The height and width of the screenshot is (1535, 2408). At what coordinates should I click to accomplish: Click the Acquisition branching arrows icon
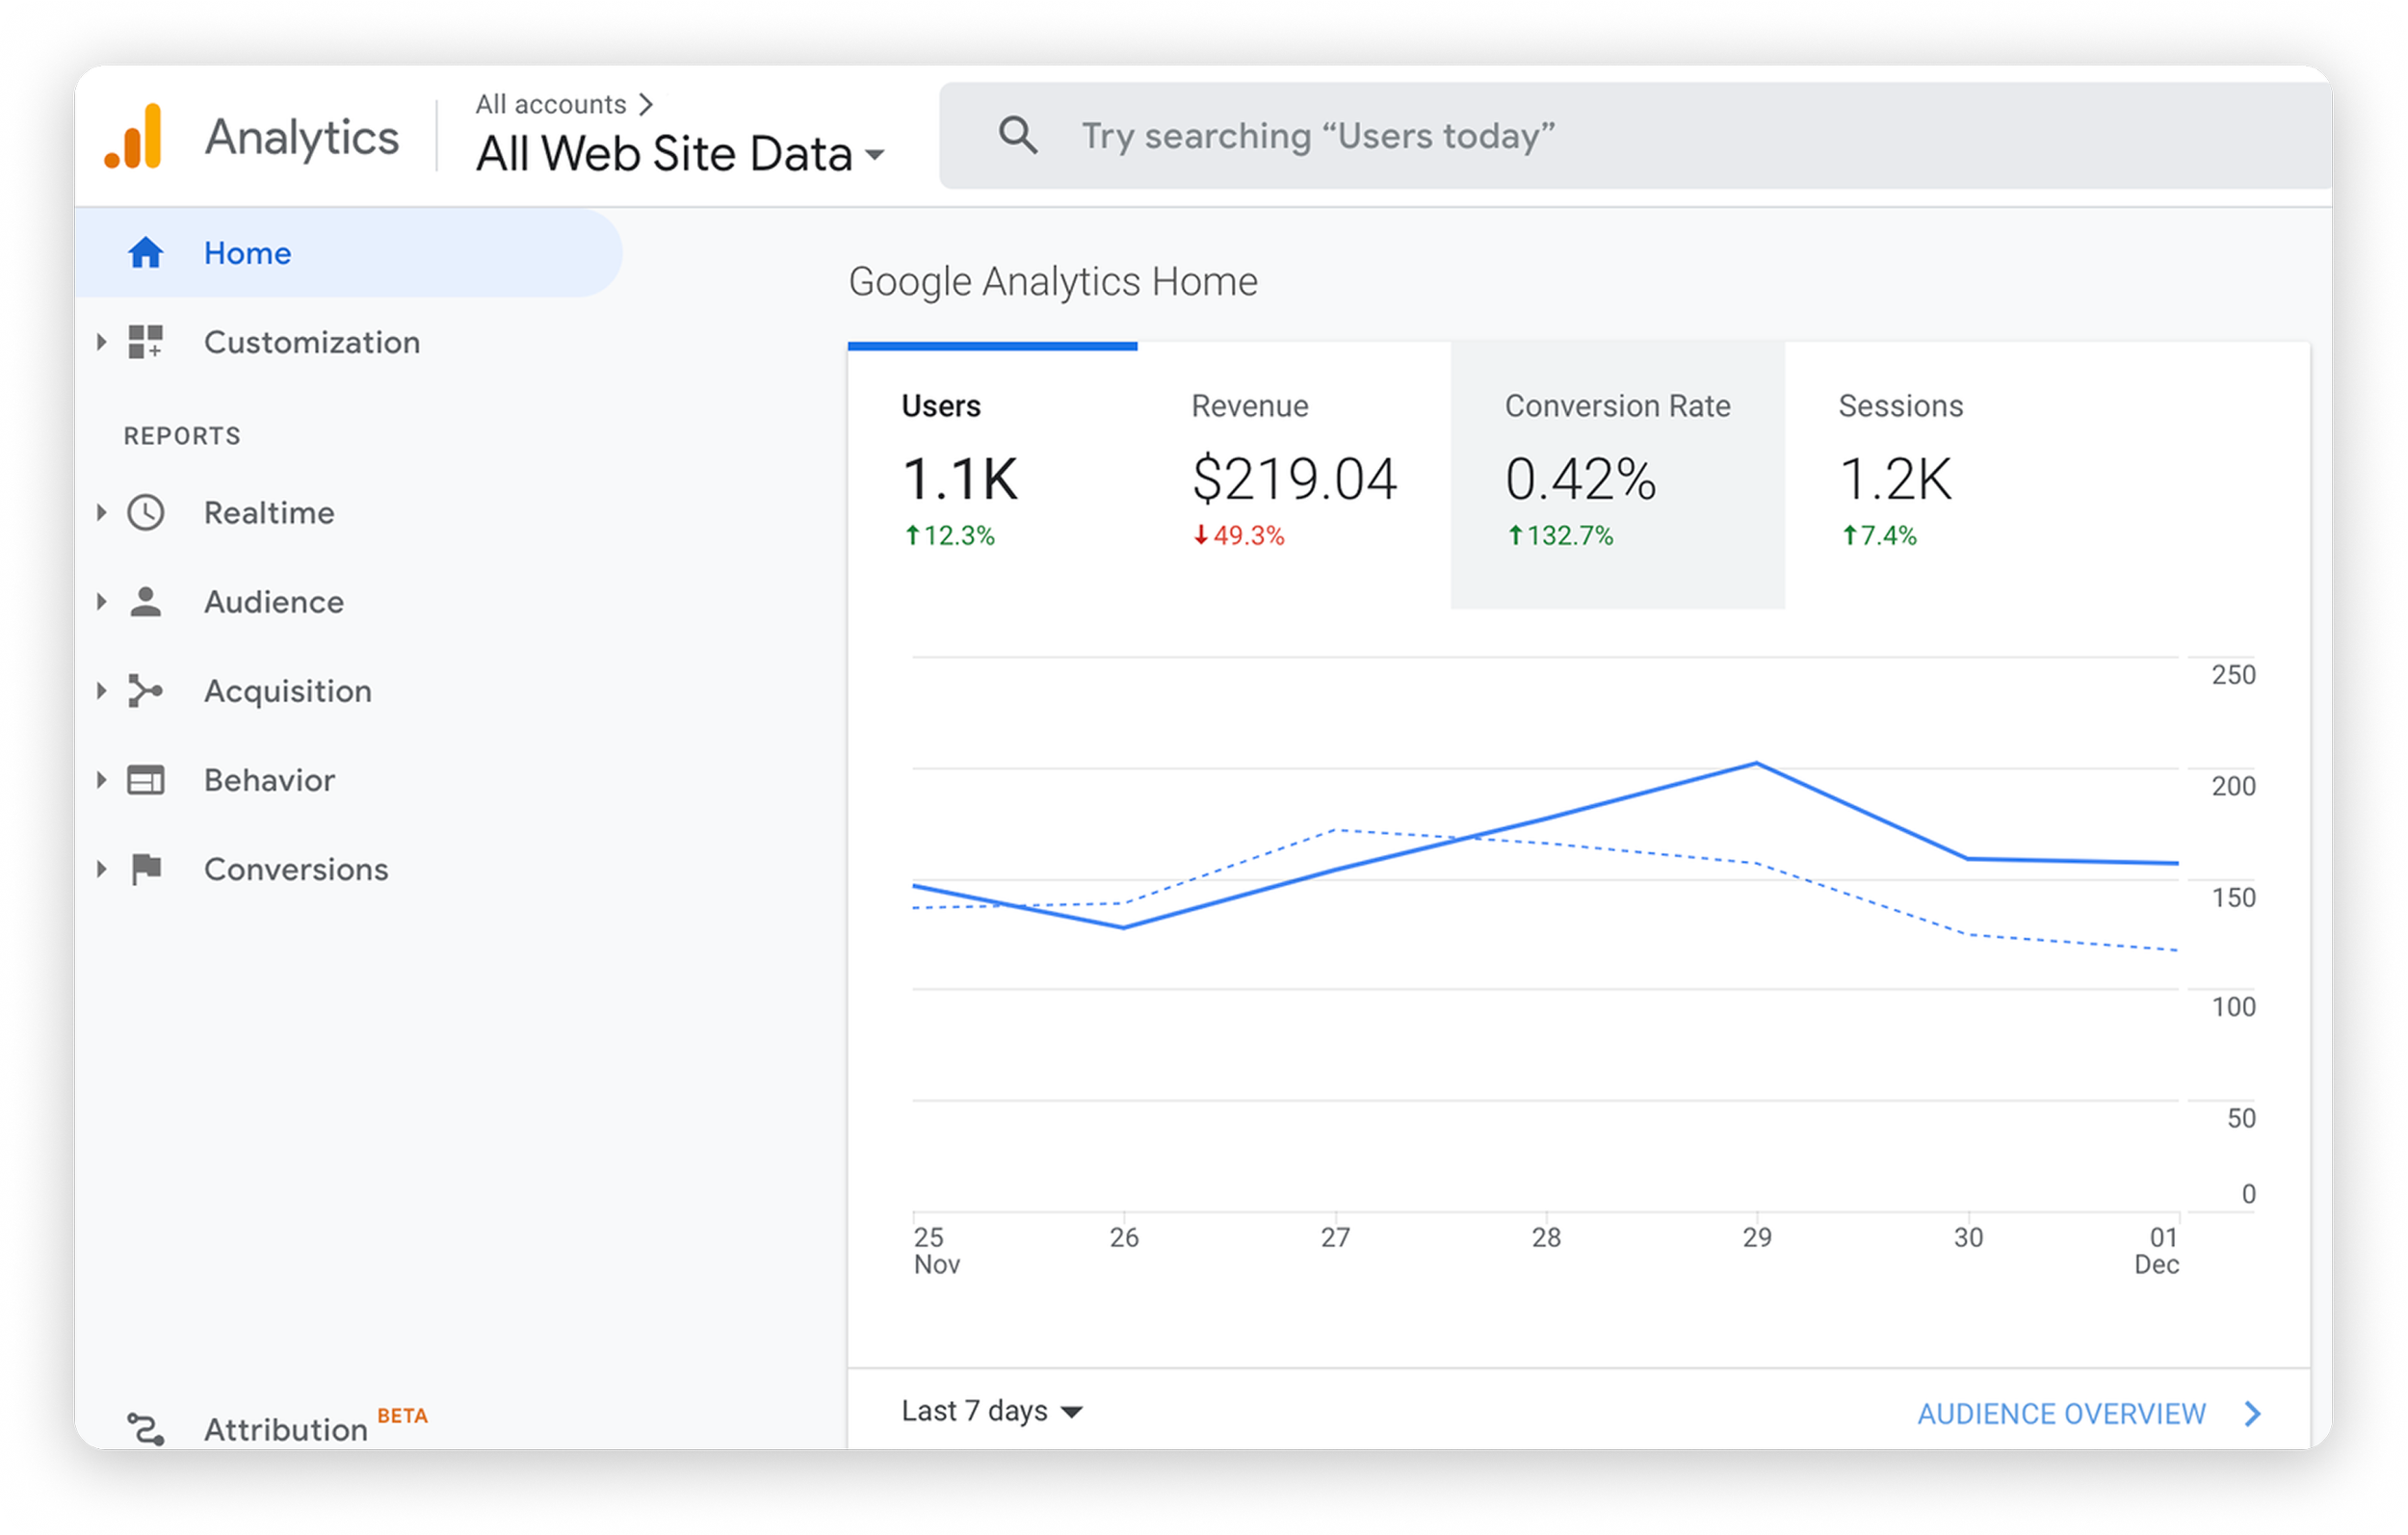pyautogui.click(x=146, y=691)
